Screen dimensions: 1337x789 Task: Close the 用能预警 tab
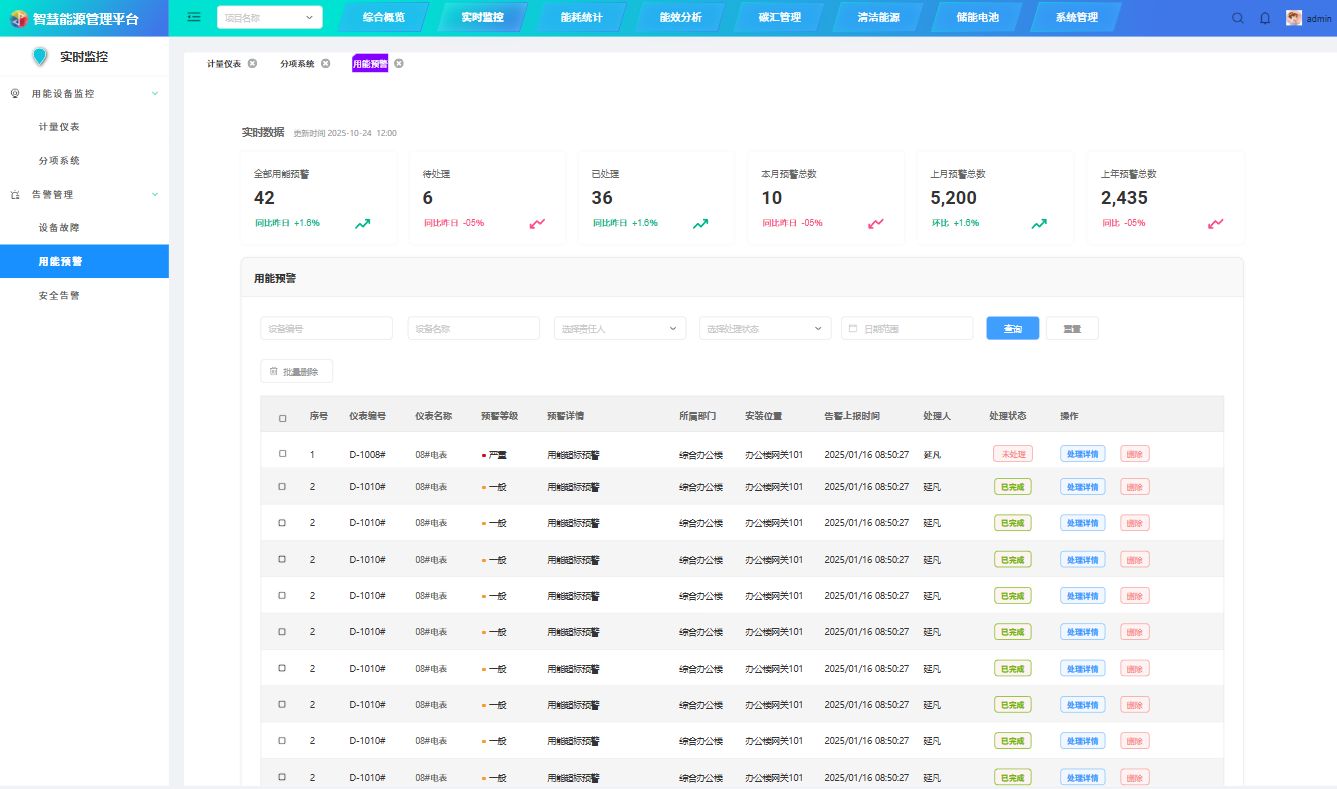(398, 63)
